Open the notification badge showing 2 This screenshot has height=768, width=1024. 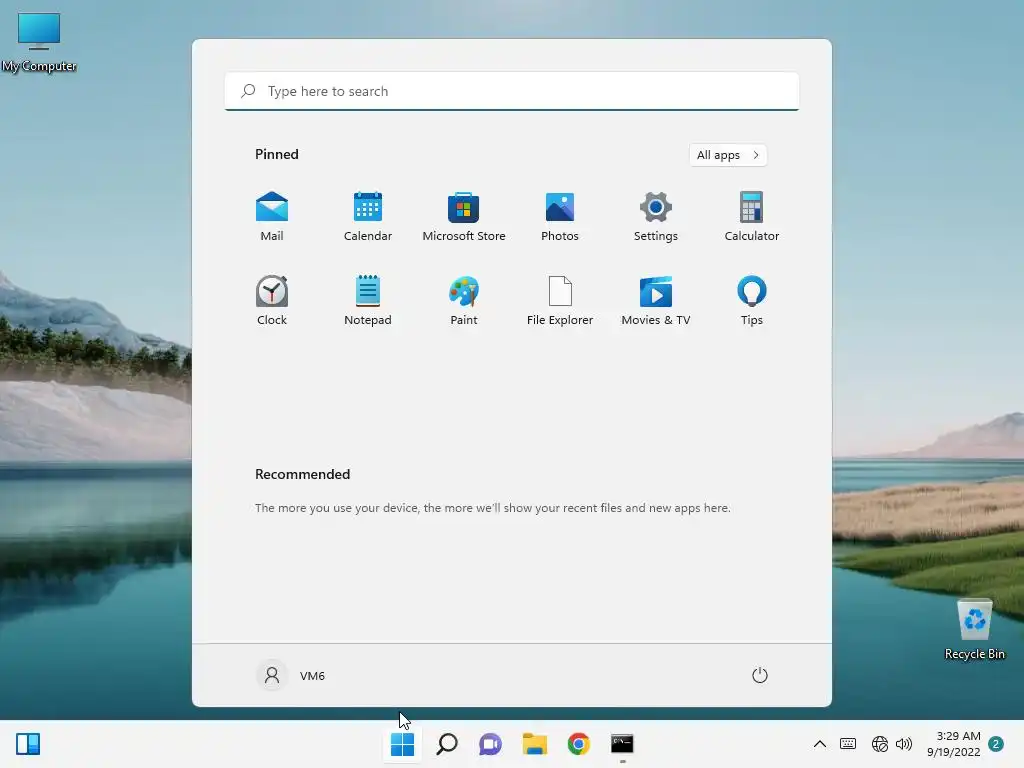coord(996,744)
